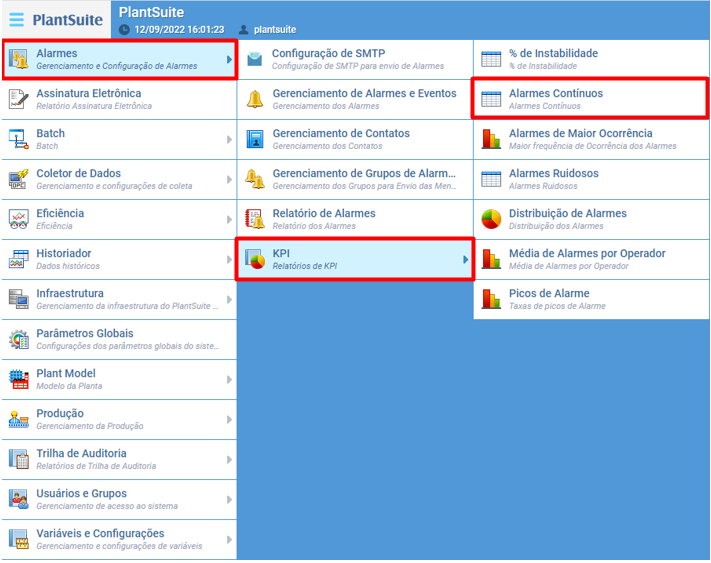711x563 pixels.
Task: Open Alarmes Contínuos report
Action: click(590, 98)
